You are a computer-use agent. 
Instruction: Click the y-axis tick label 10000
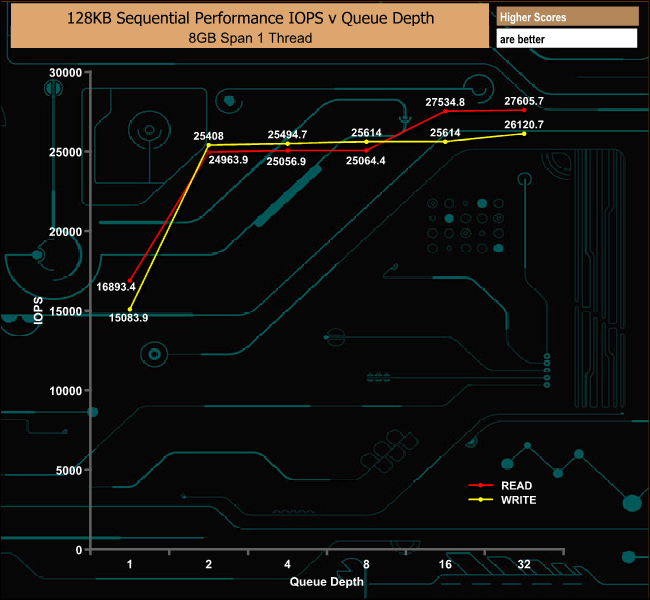65,391
